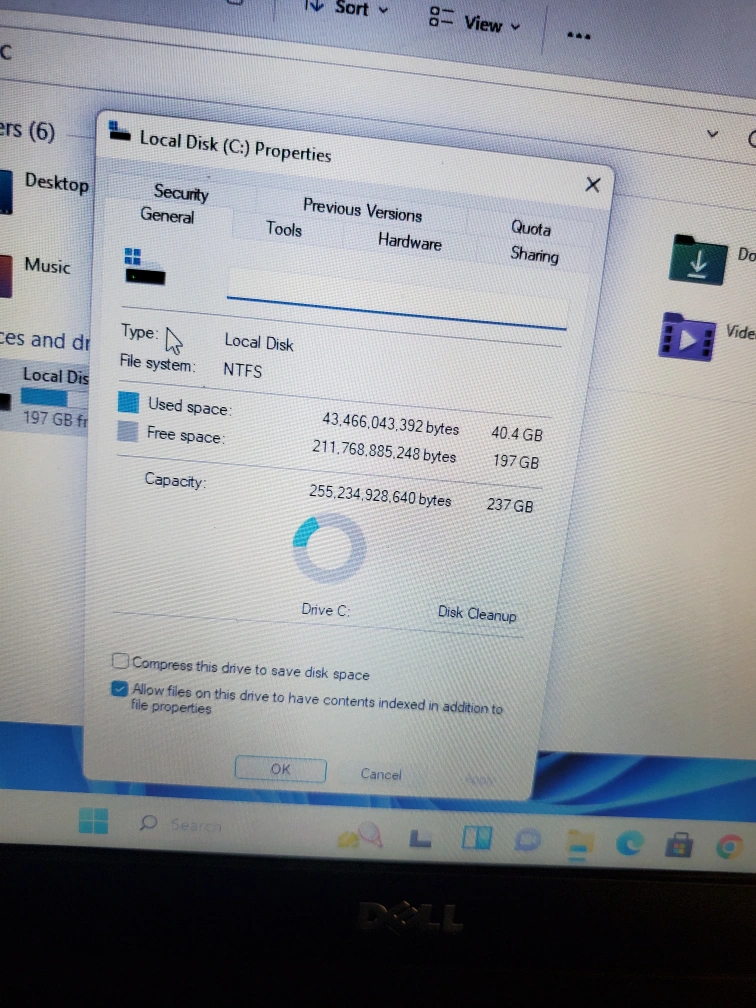The height and width of the screenshot is (1008, 756).
Task: Click the Disk Cleanup button
Action: pyautogui.click(x=476, y=613)
